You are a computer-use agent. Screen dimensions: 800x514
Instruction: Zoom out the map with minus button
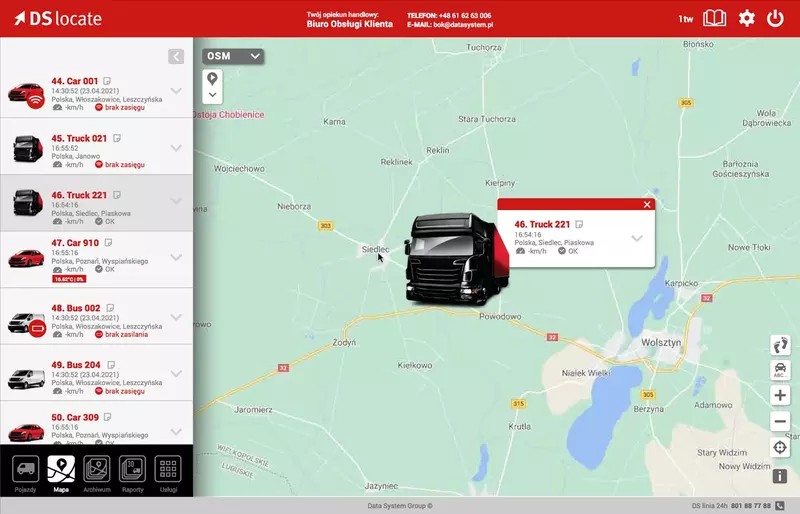tap(780, 421)
